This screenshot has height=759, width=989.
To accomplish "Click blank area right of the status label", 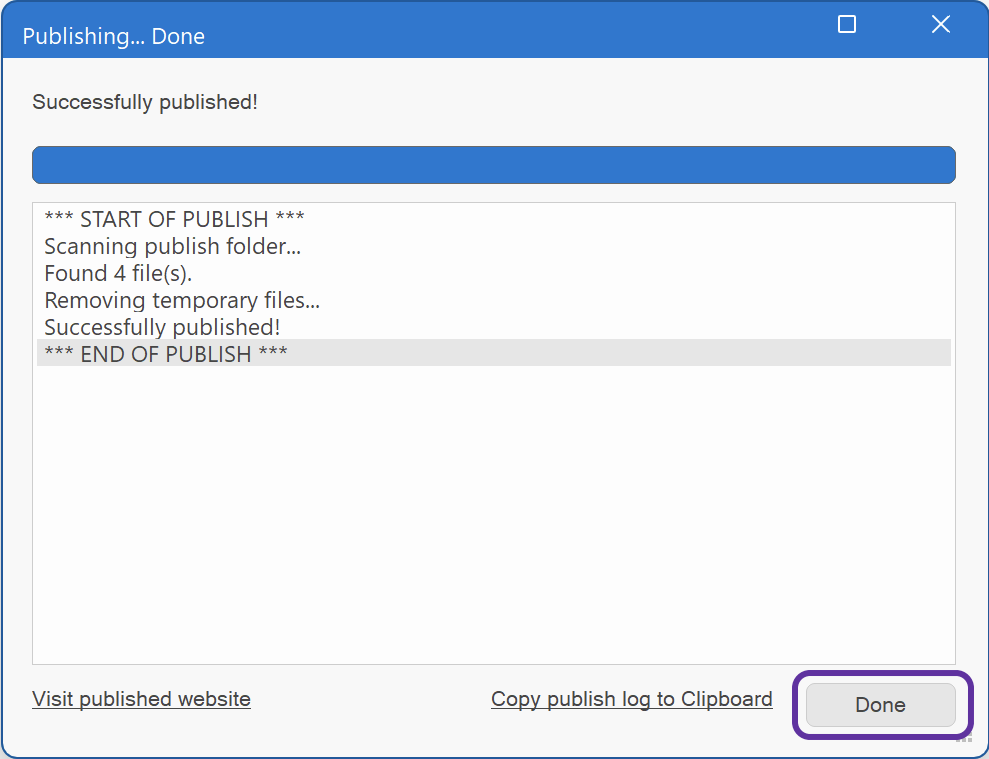I will [x=600, y=102].
